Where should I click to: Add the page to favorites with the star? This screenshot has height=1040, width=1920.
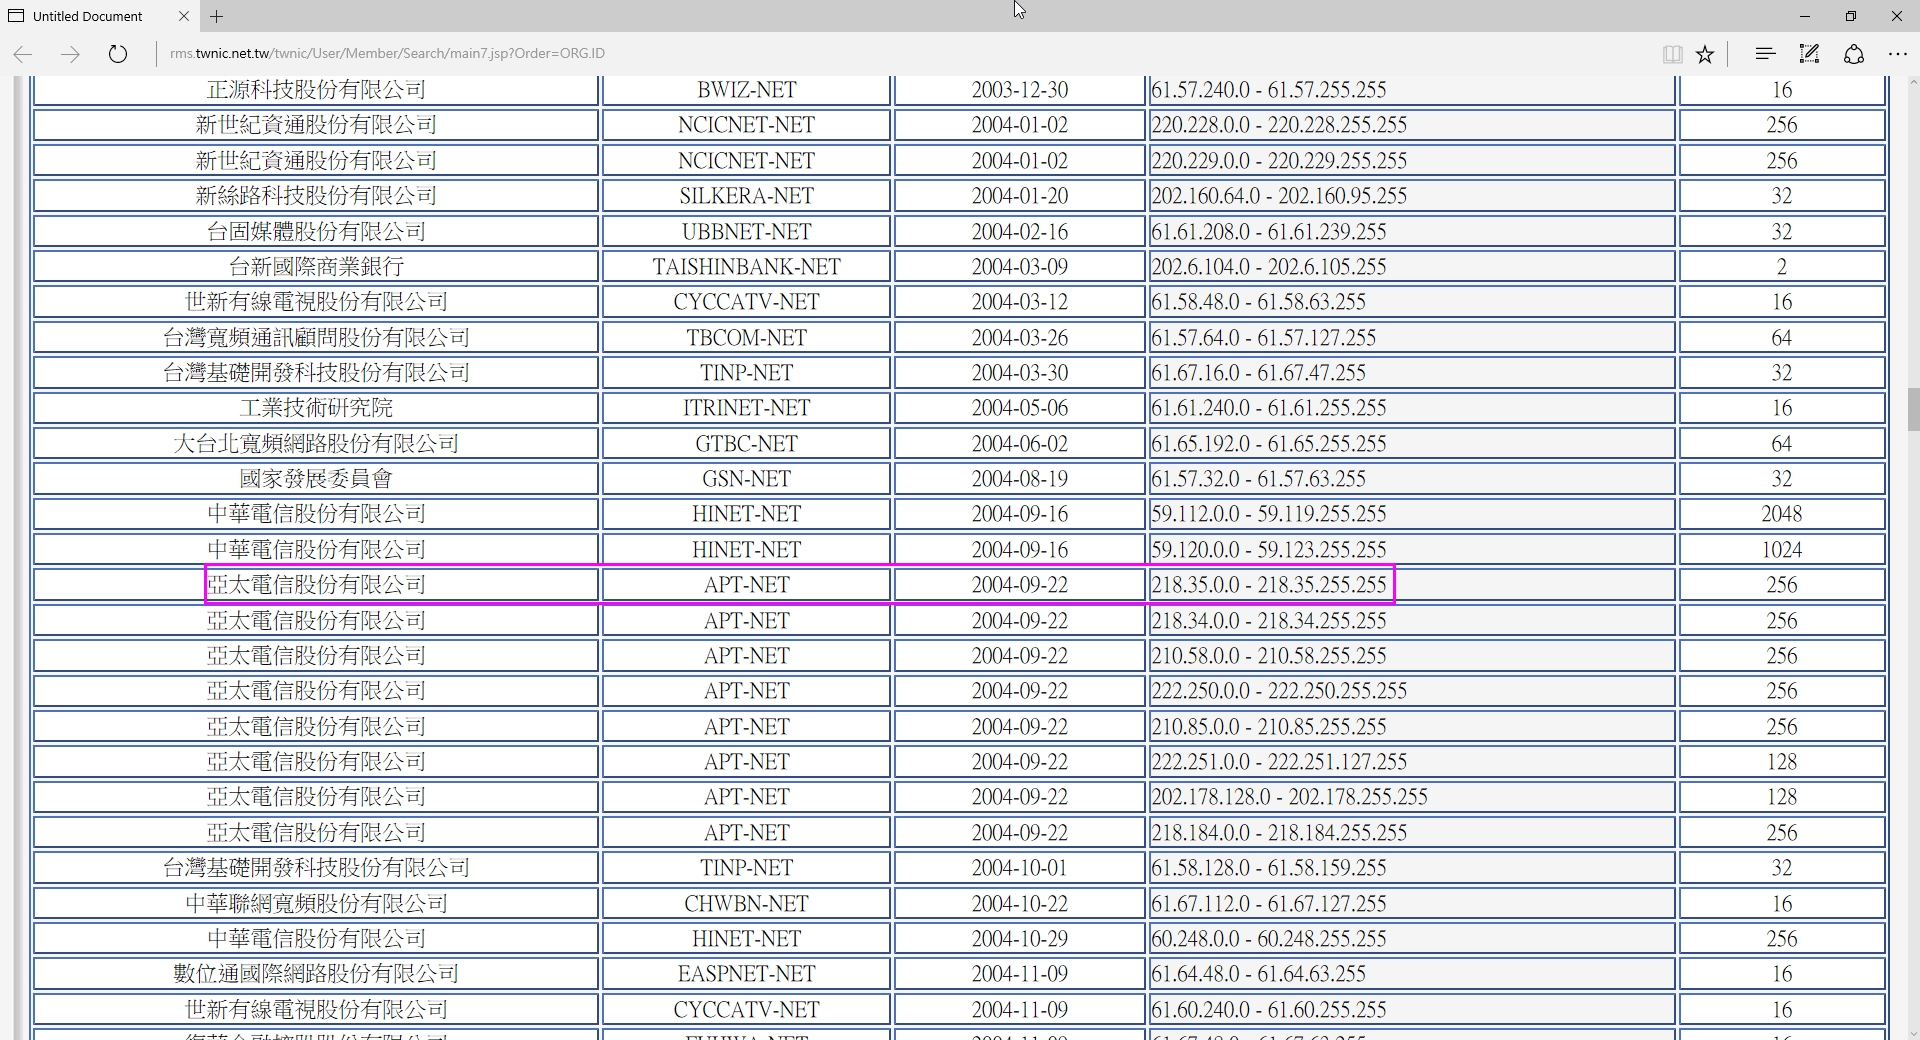pyautogui.click(x=1705, y=54)
